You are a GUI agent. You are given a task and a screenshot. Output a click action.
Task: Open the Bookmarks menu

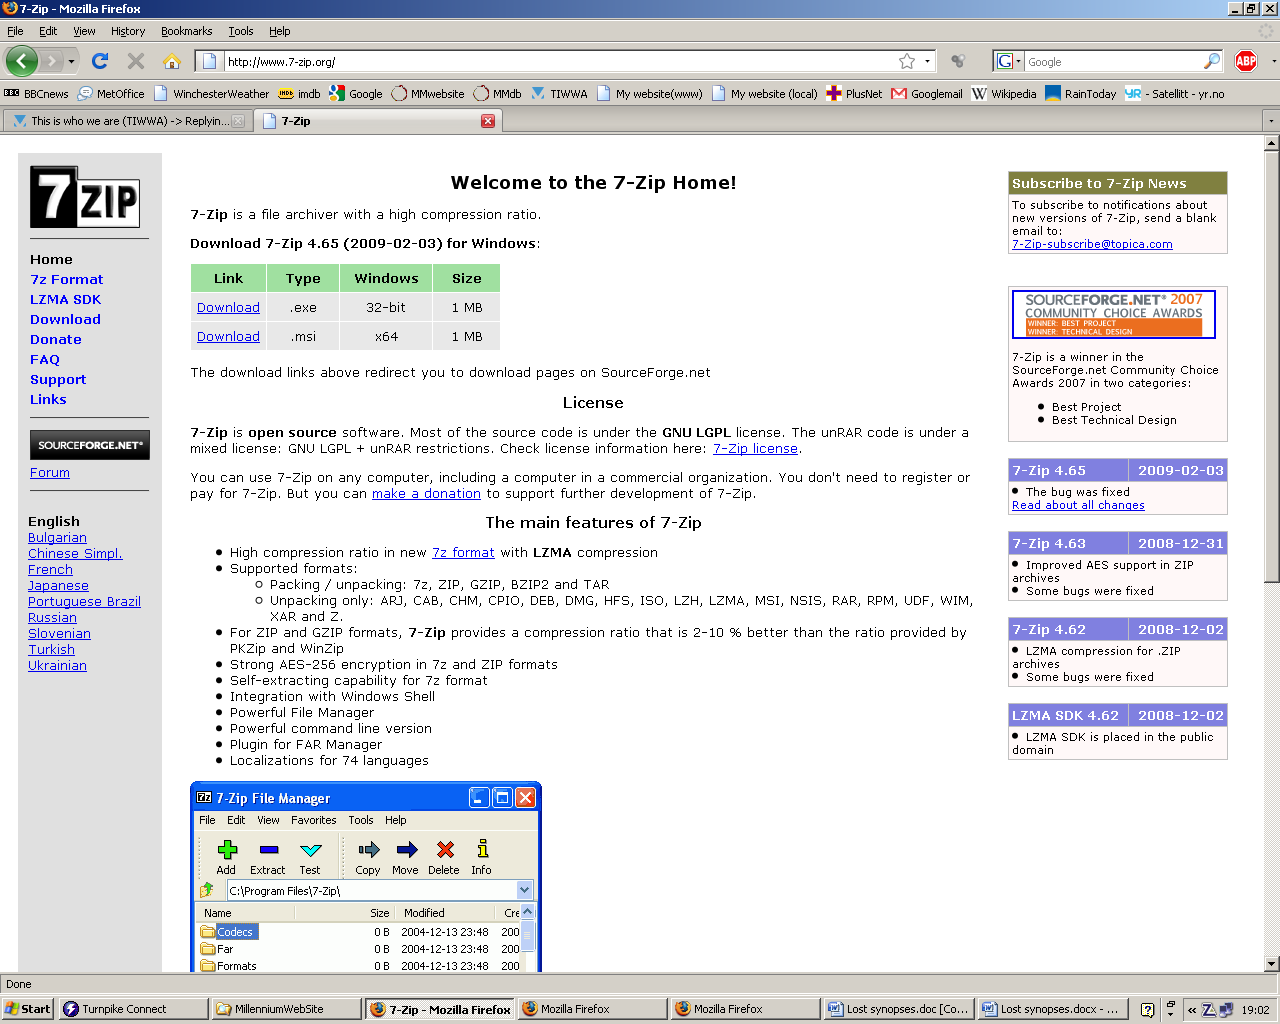tap(186, 31)
